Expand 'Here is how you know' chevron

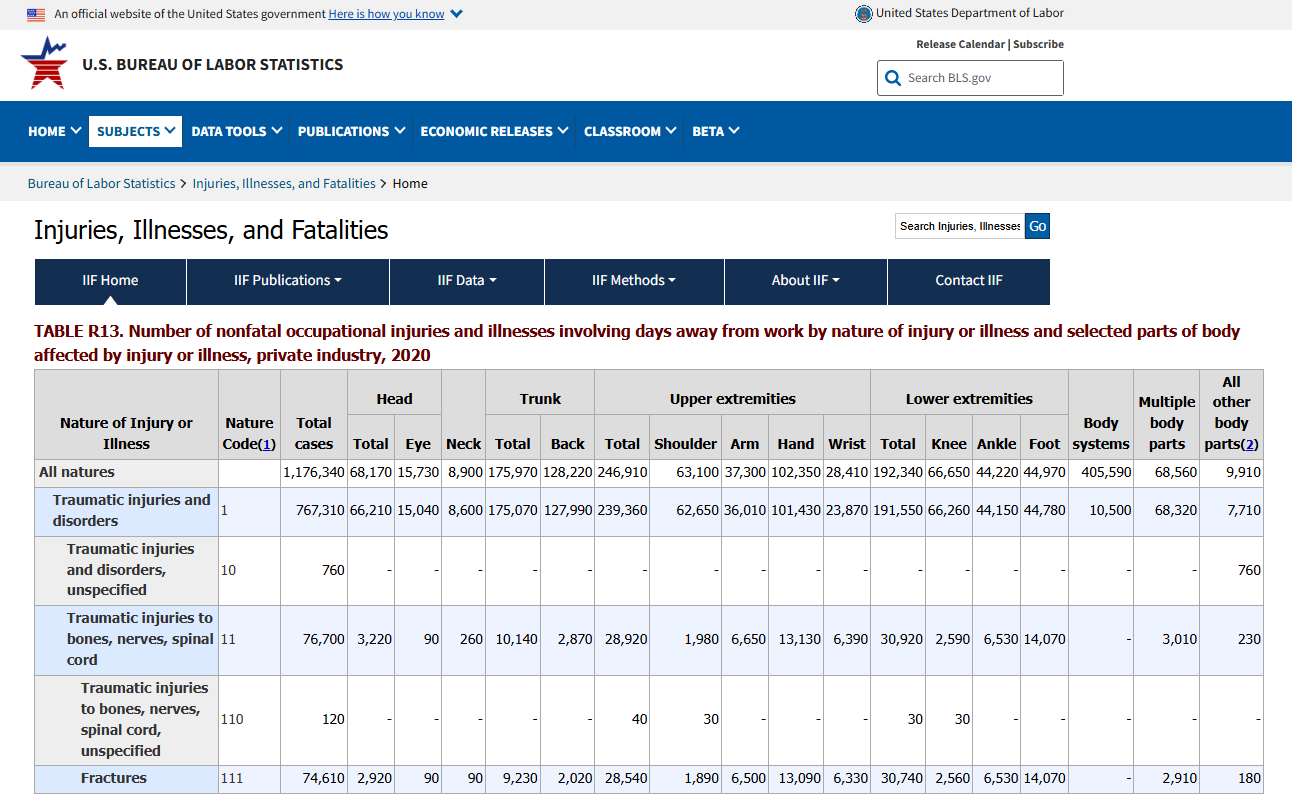pyautogui.click(x=456, y=14)
